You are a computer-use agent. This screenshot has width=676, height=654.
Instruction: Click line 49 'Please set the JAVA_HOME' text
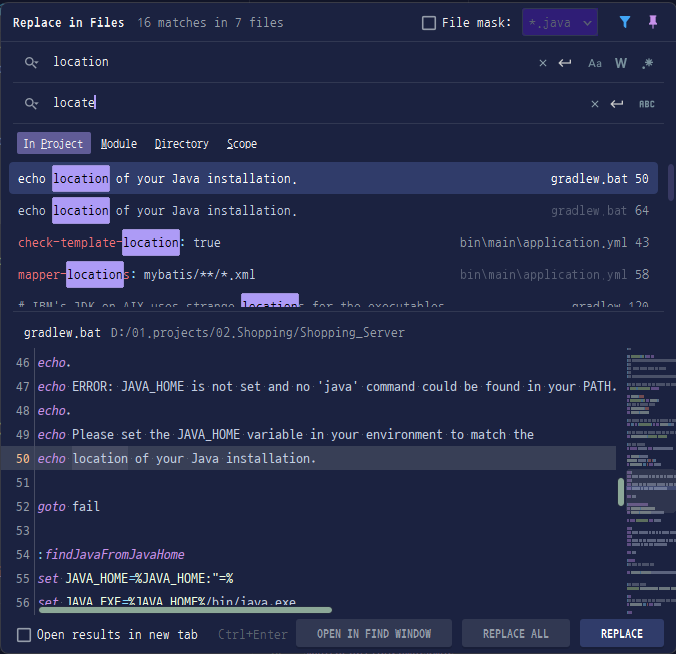(x=156, y=434)
